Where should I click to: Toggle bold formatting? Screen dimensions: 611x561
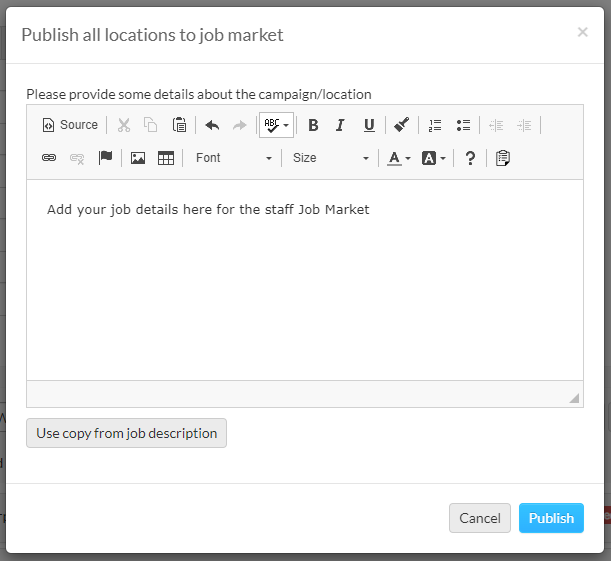313,125
